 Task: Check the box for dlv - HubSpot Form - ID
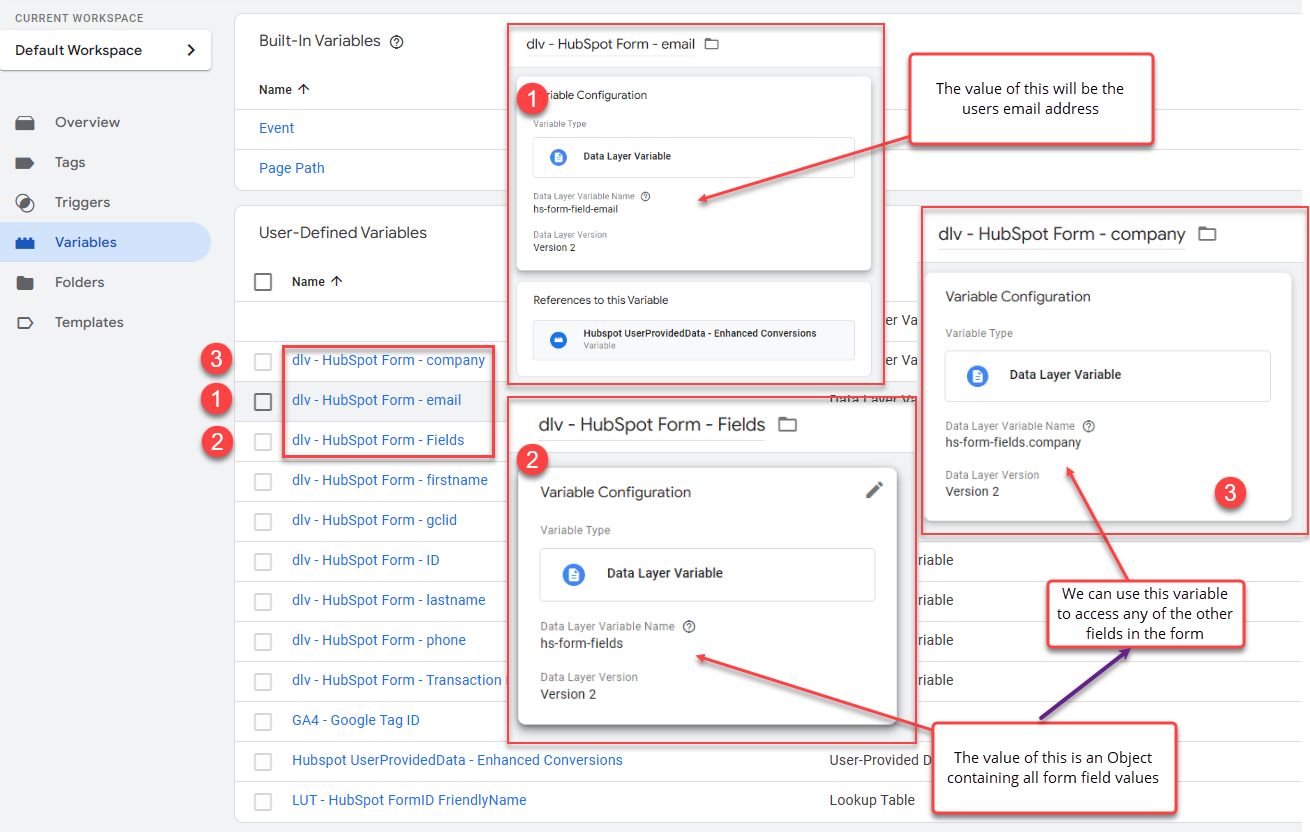click(x=263, y=561)
